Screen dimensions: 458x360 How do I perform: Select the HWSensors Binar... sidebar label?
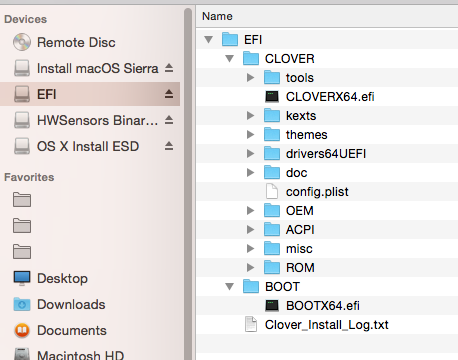pyautogui.click(x=98, y=121)
